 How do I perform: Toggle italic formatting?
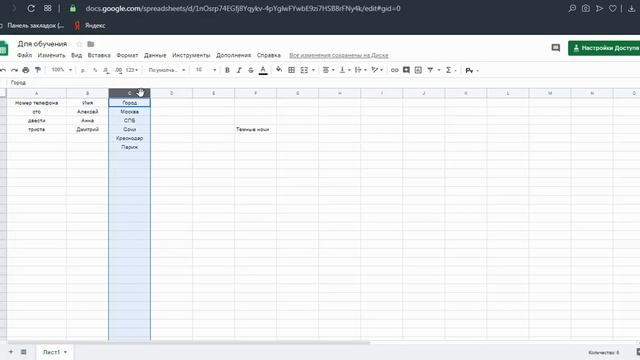[239, 70]
